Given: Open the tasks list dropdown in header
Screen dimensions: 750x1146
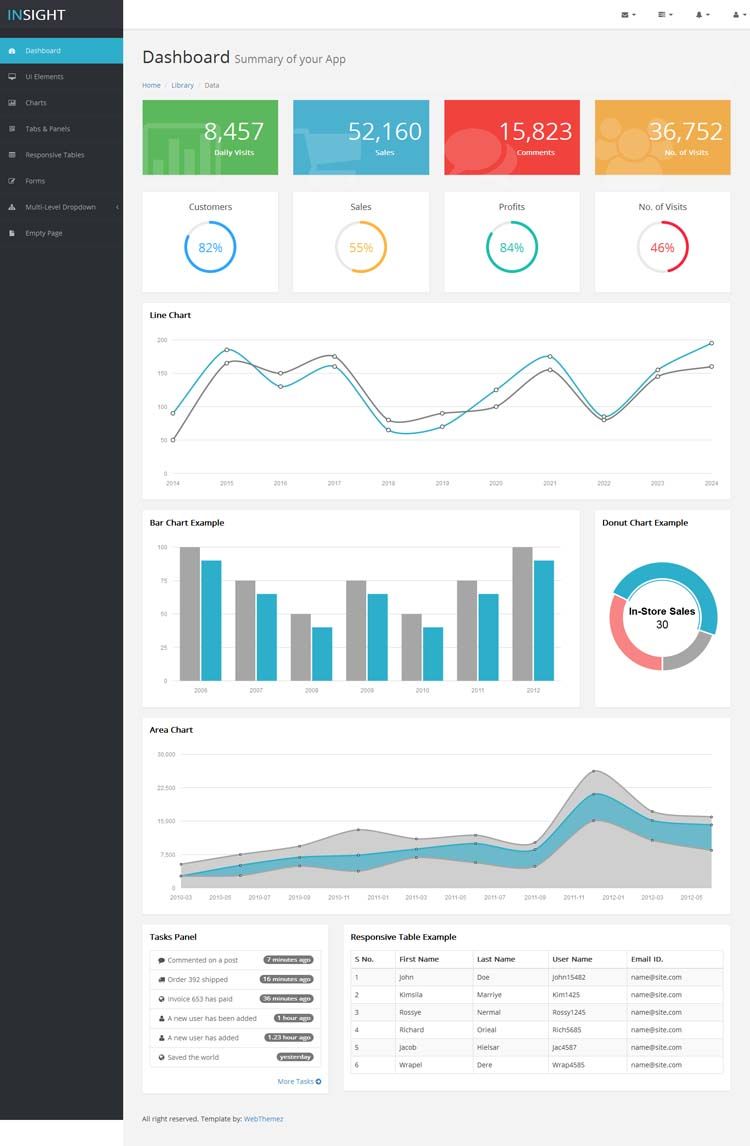Looking at the screenshot, I should point(665,15).
